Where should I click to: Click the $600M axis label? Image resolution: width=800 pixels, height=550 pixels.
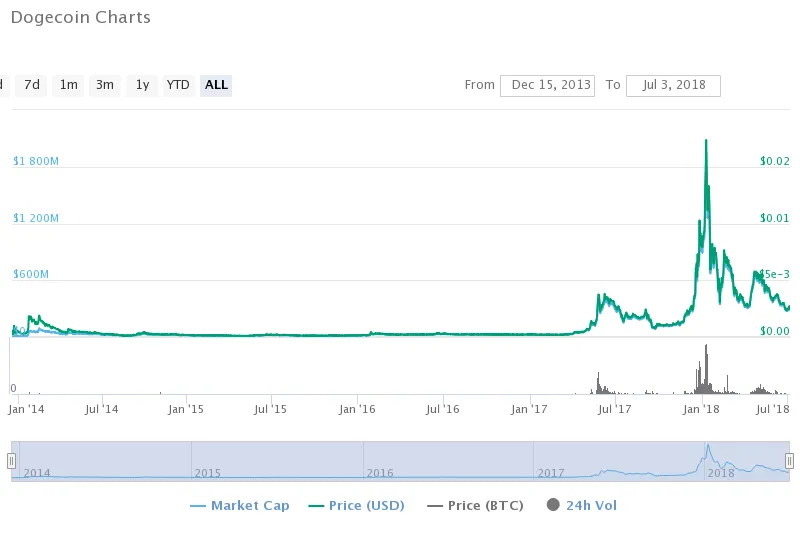31,274
